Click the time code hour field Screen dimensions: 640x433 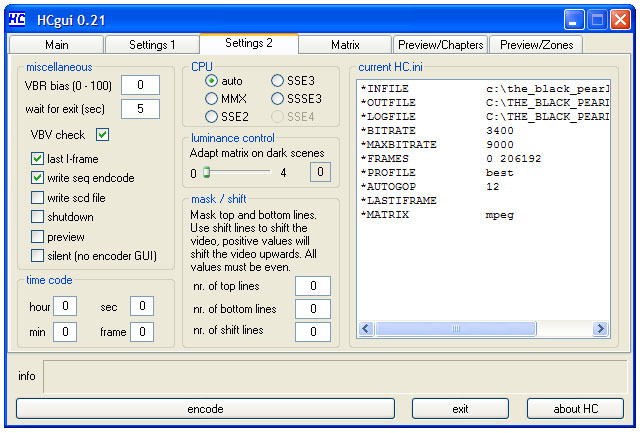pos(65,306)
